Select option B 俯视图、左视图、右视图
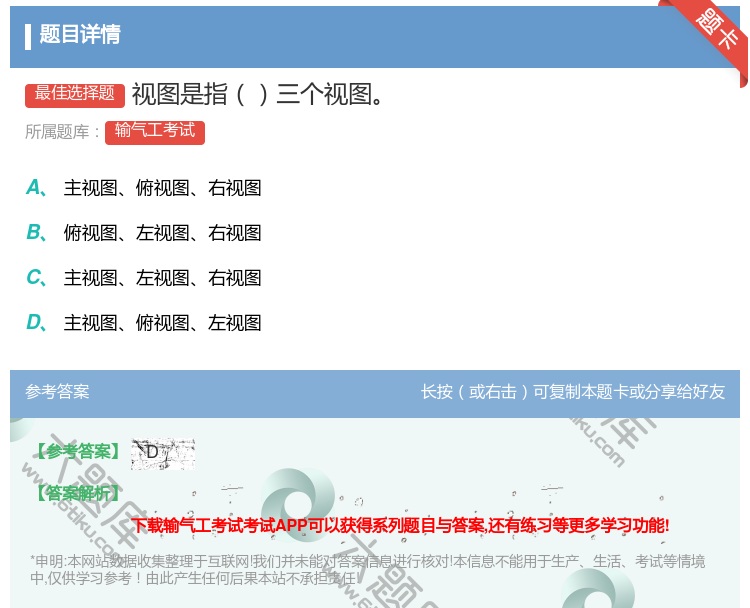This screenshot has height=608, width=750. click(x=143, y=232)
